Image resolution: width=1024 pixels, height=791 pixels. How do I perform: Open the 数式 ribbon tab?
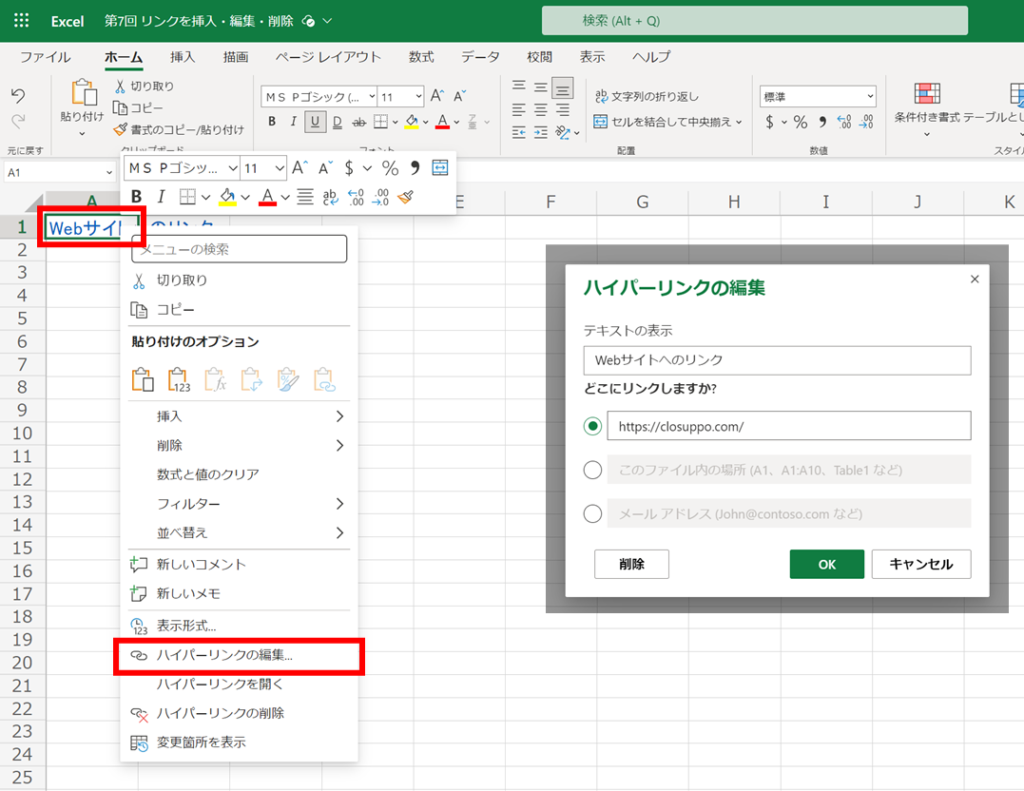(x=421, y=57)
